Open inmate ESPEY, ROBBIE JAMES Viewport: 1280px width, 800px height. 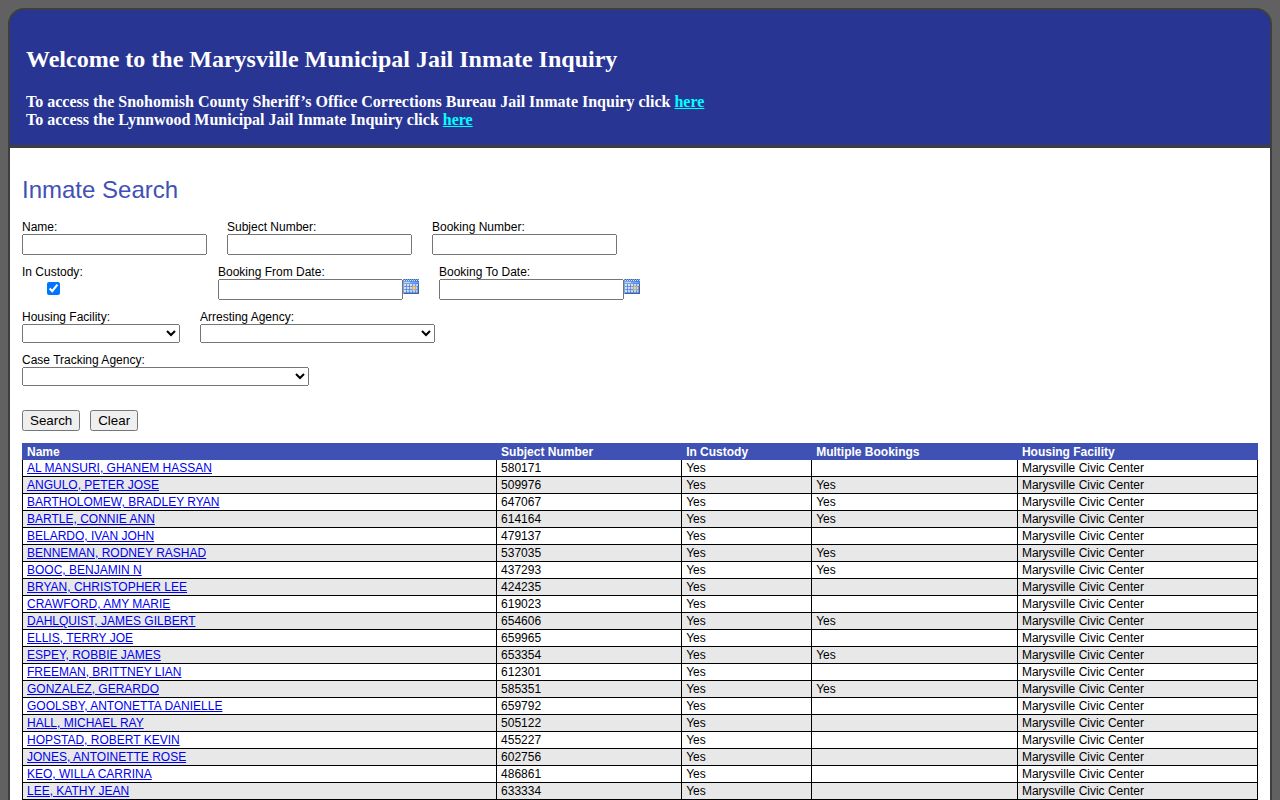(x=94, y=655)
